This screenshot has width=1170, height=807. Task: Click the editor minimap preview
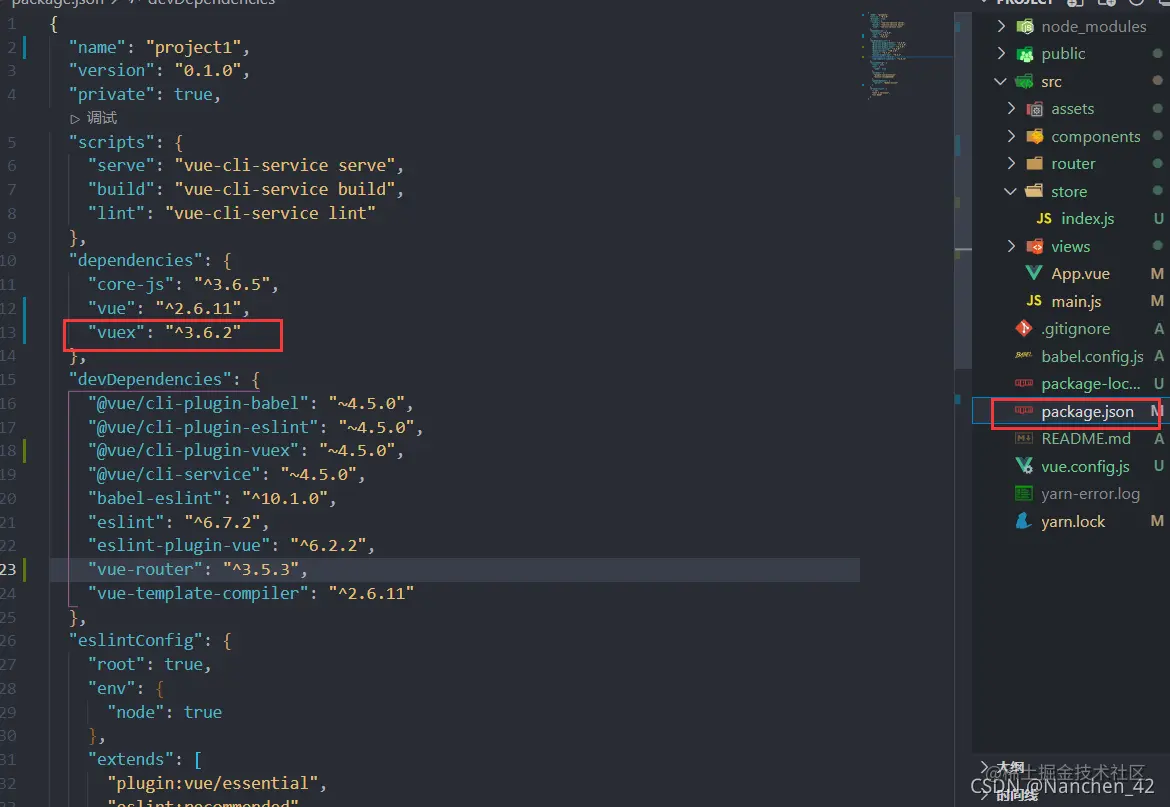pyautogui.click(x=887, y=56)
